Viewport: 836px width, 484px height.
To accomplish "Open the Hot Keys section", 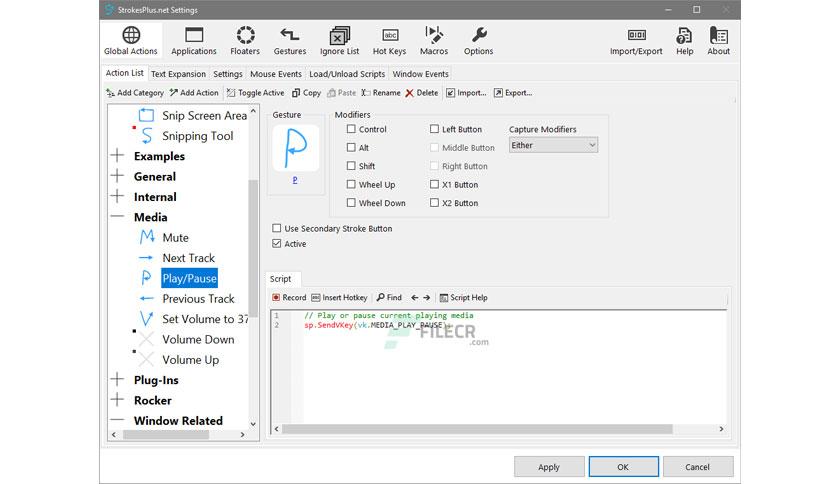I will click(389, 41).
